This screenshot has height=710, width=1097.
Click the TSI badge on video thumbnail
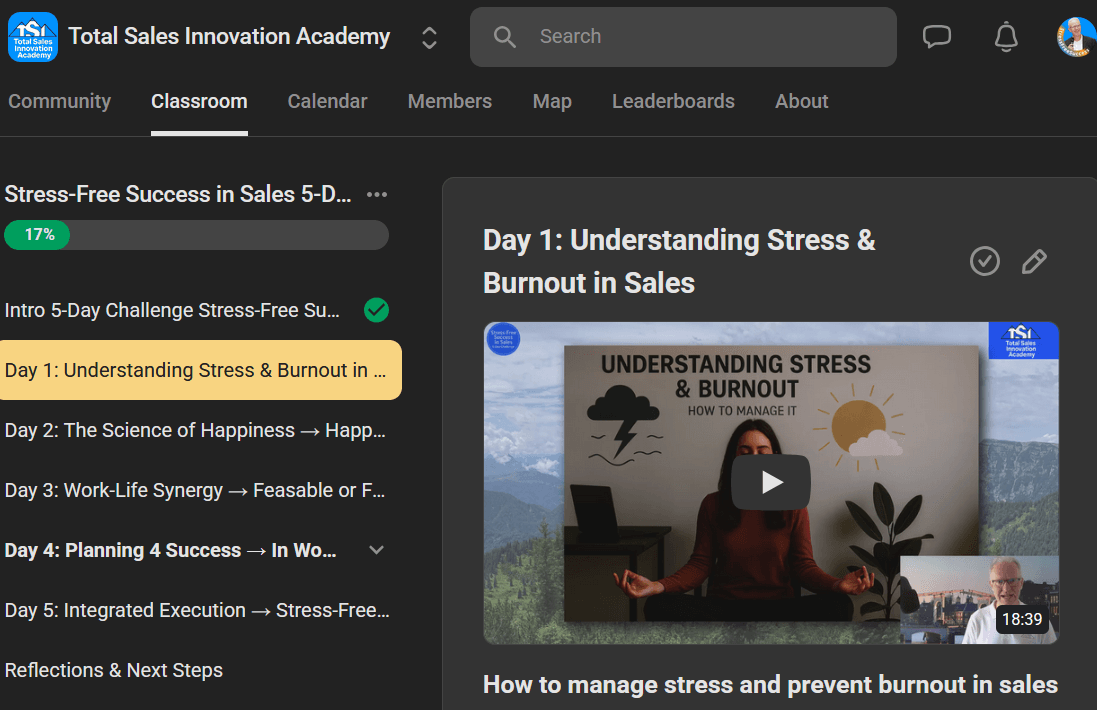click(x=1023, y=341)
